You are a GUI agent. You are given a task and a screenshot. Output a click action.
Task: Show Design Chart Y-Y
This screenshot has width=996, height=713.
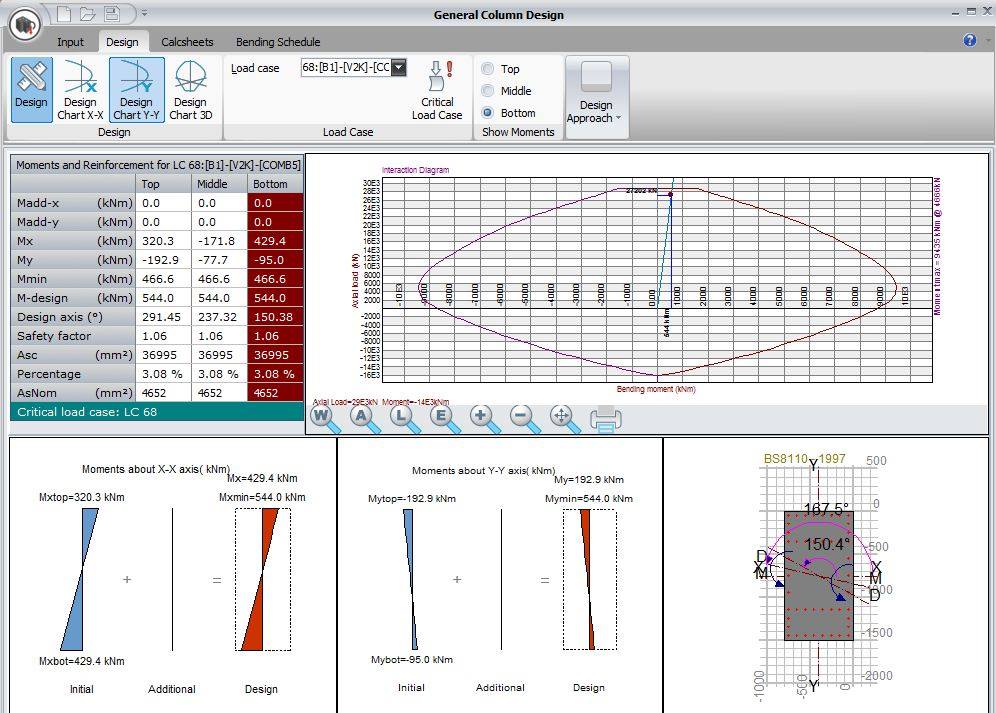(x=136, y=90)
